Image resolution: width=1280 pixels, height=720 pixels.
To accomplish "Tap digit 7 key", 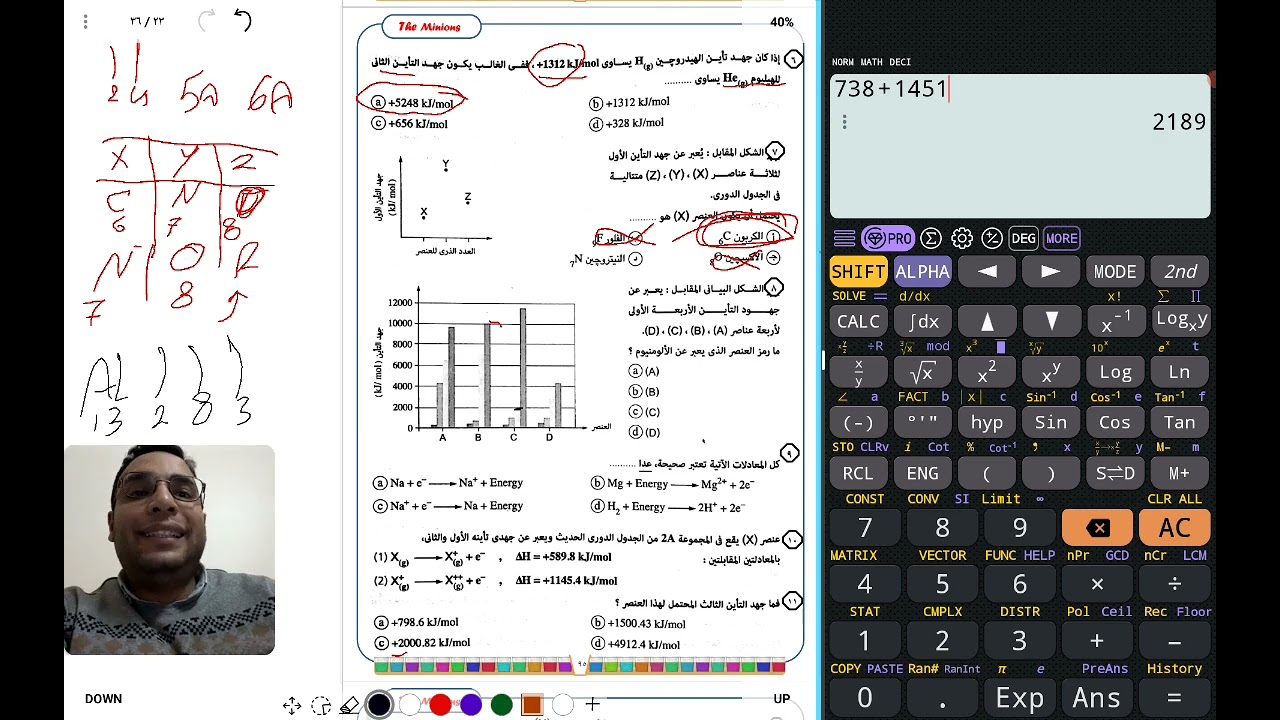I will click(865, 528).
